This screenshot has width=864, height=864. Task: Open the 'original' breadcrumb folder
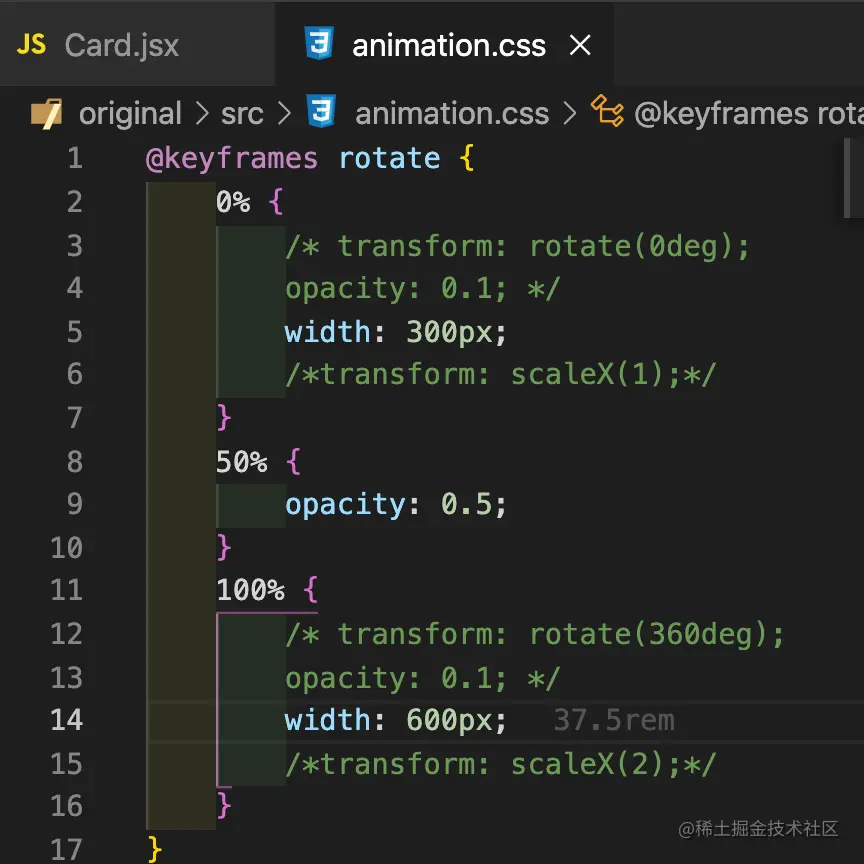click(130, 113)
